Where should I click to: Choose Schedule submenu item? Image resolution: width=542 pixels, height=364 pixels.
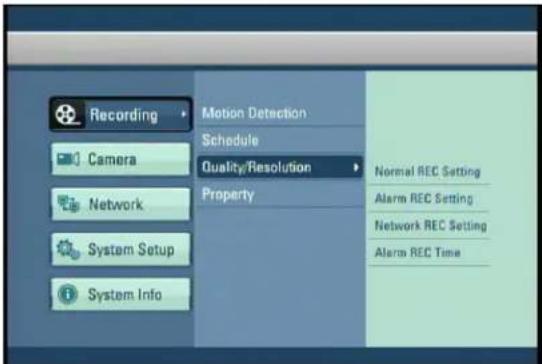230,140
